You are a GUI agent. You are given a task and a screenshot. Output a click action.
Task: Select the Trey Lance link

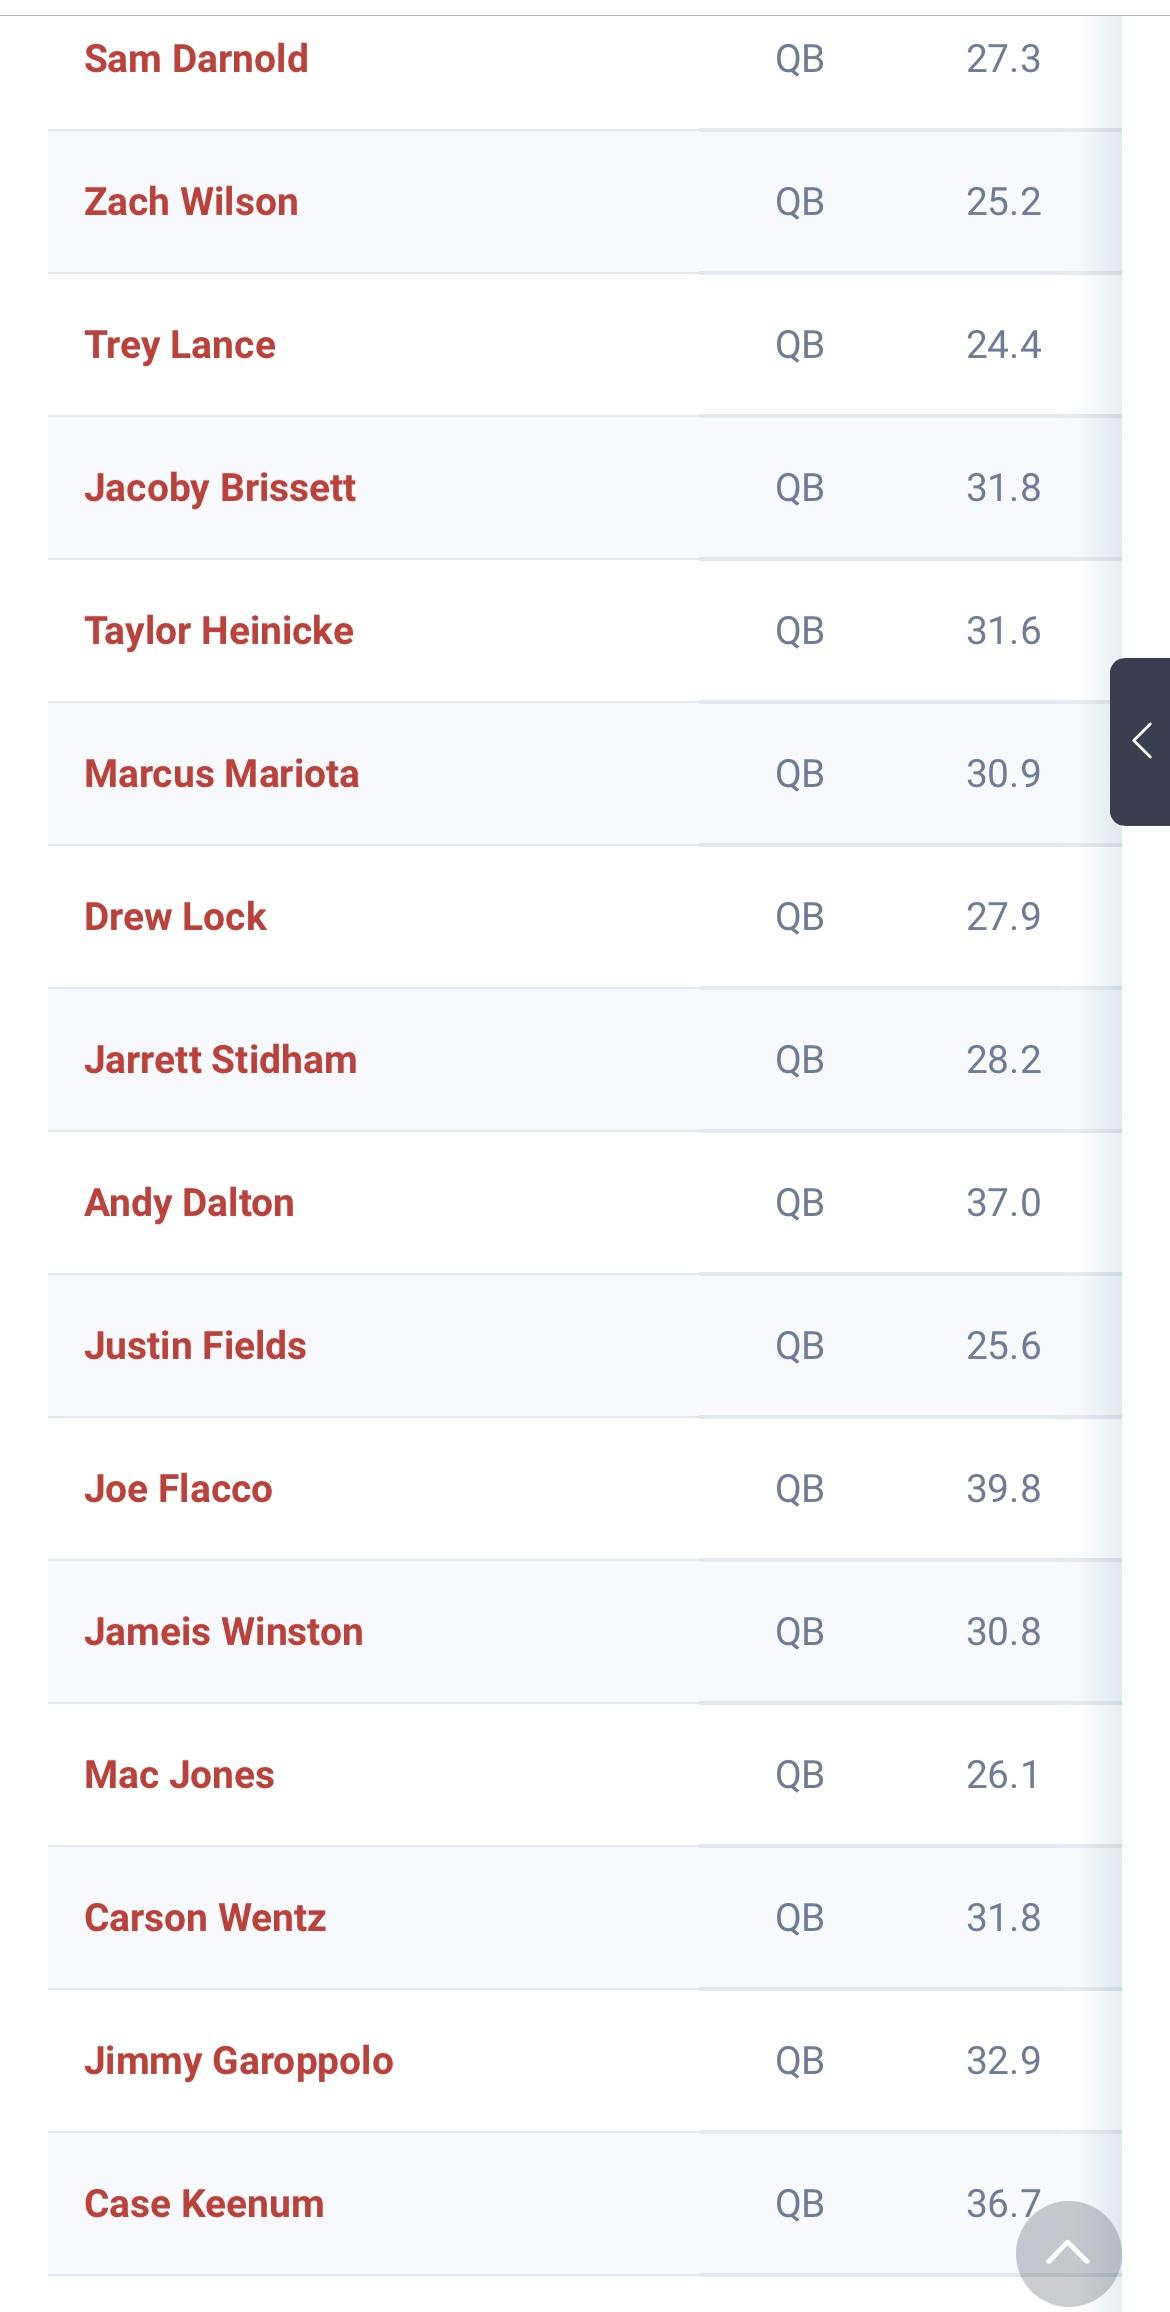(x=180, y=346)
